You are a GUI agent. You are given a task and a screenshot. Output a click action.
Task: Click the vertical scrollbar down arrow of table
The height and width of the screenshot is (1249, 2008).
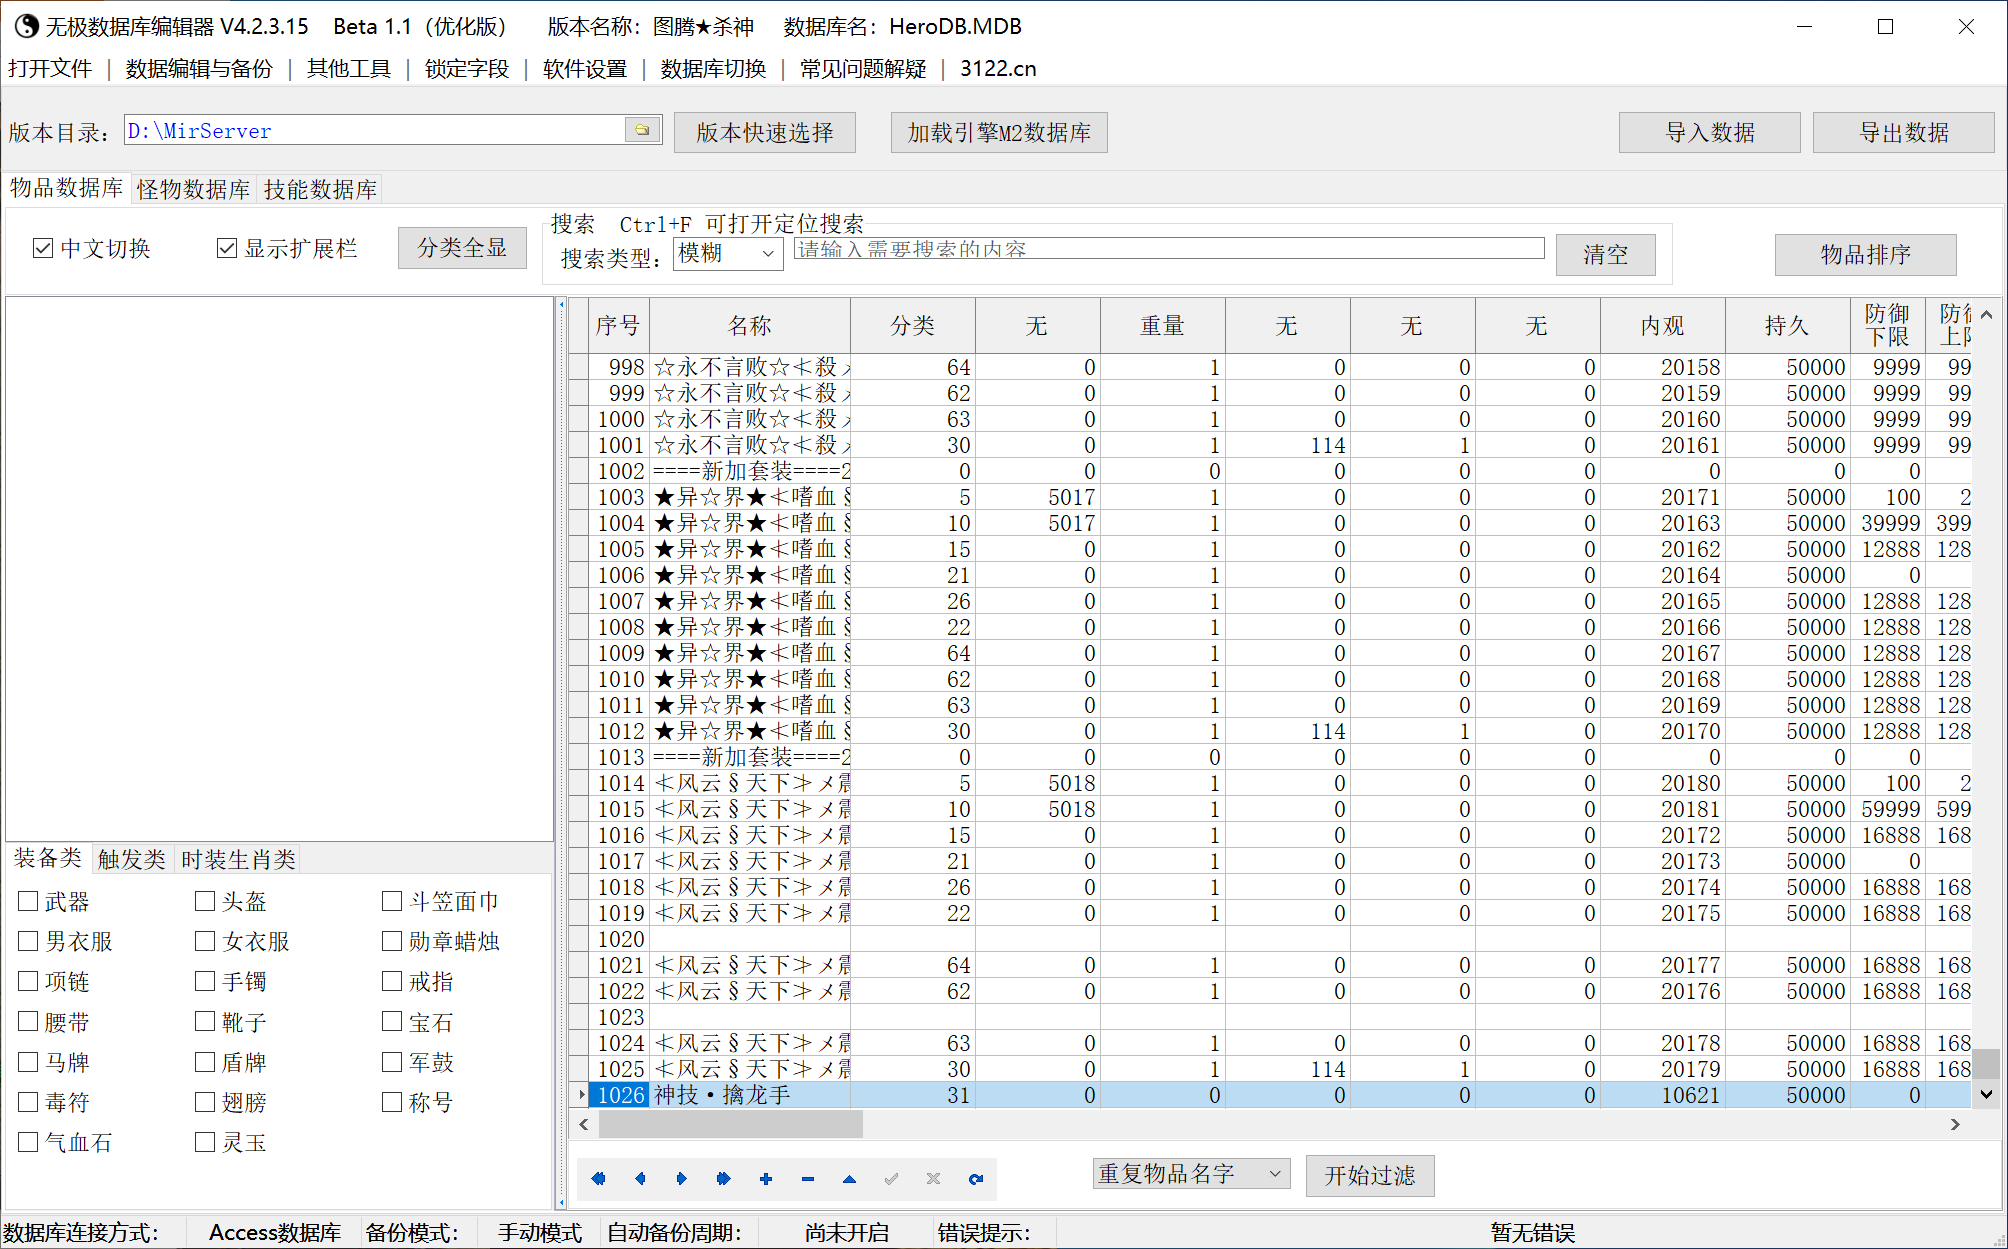(1986, 1095)
